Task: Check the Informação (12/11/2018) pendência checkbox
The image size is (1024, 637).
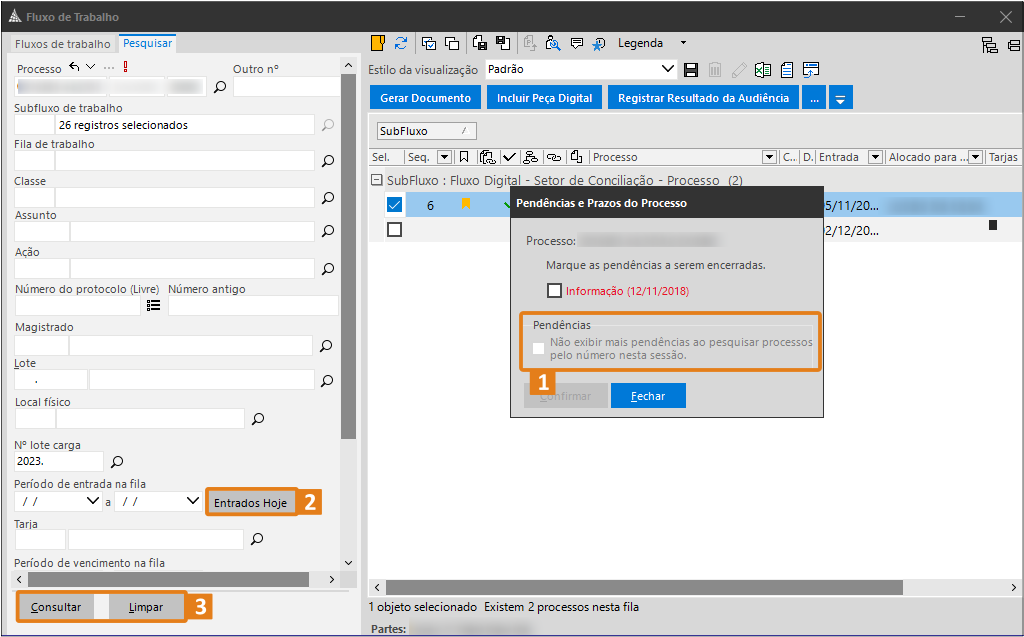Action: (x=555, y=291)
